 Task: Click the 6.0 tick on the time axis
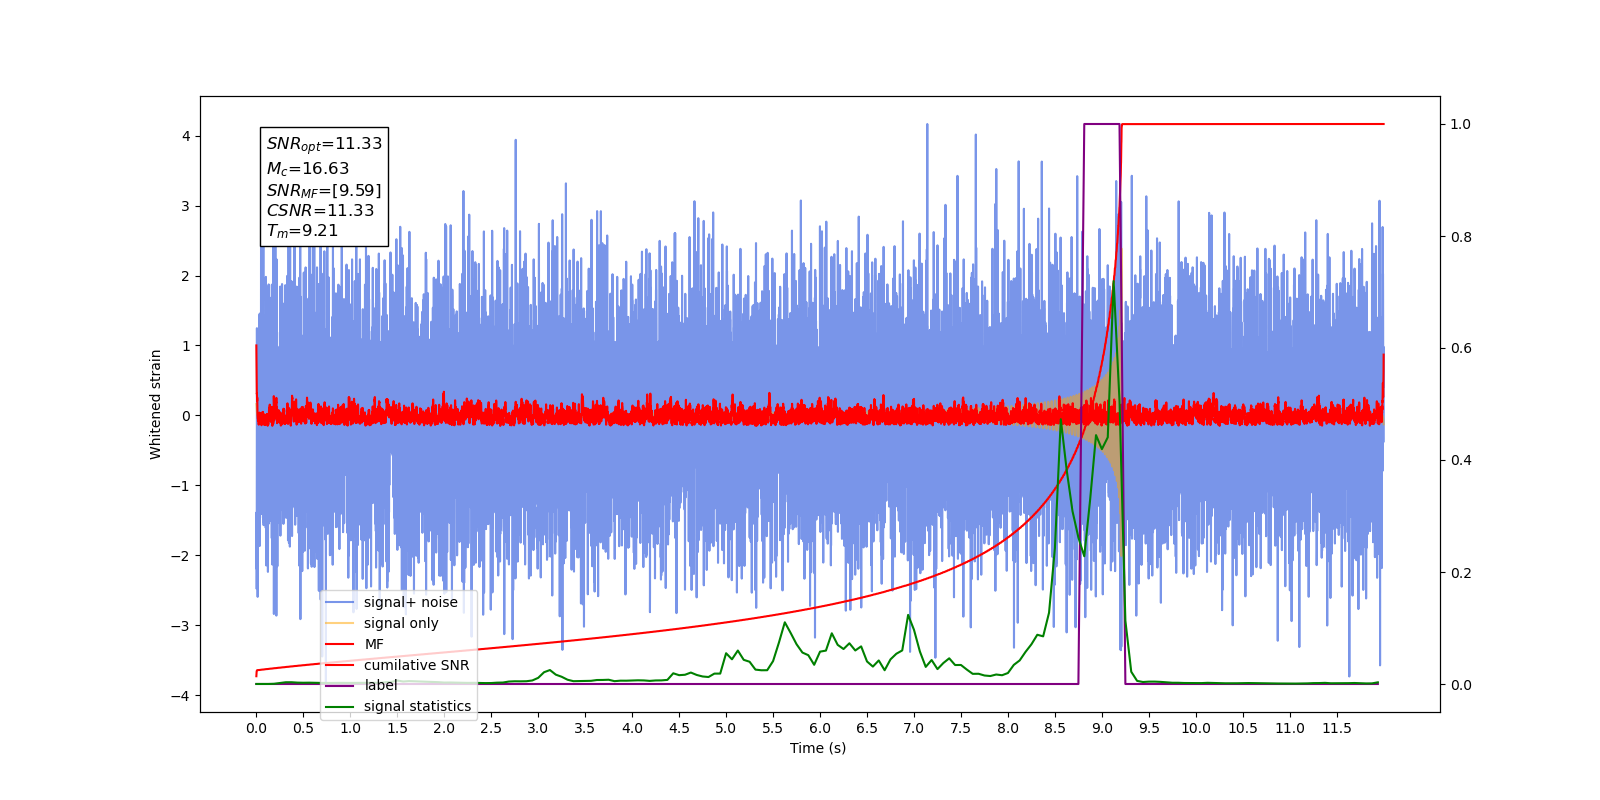[x=820, y=728]
